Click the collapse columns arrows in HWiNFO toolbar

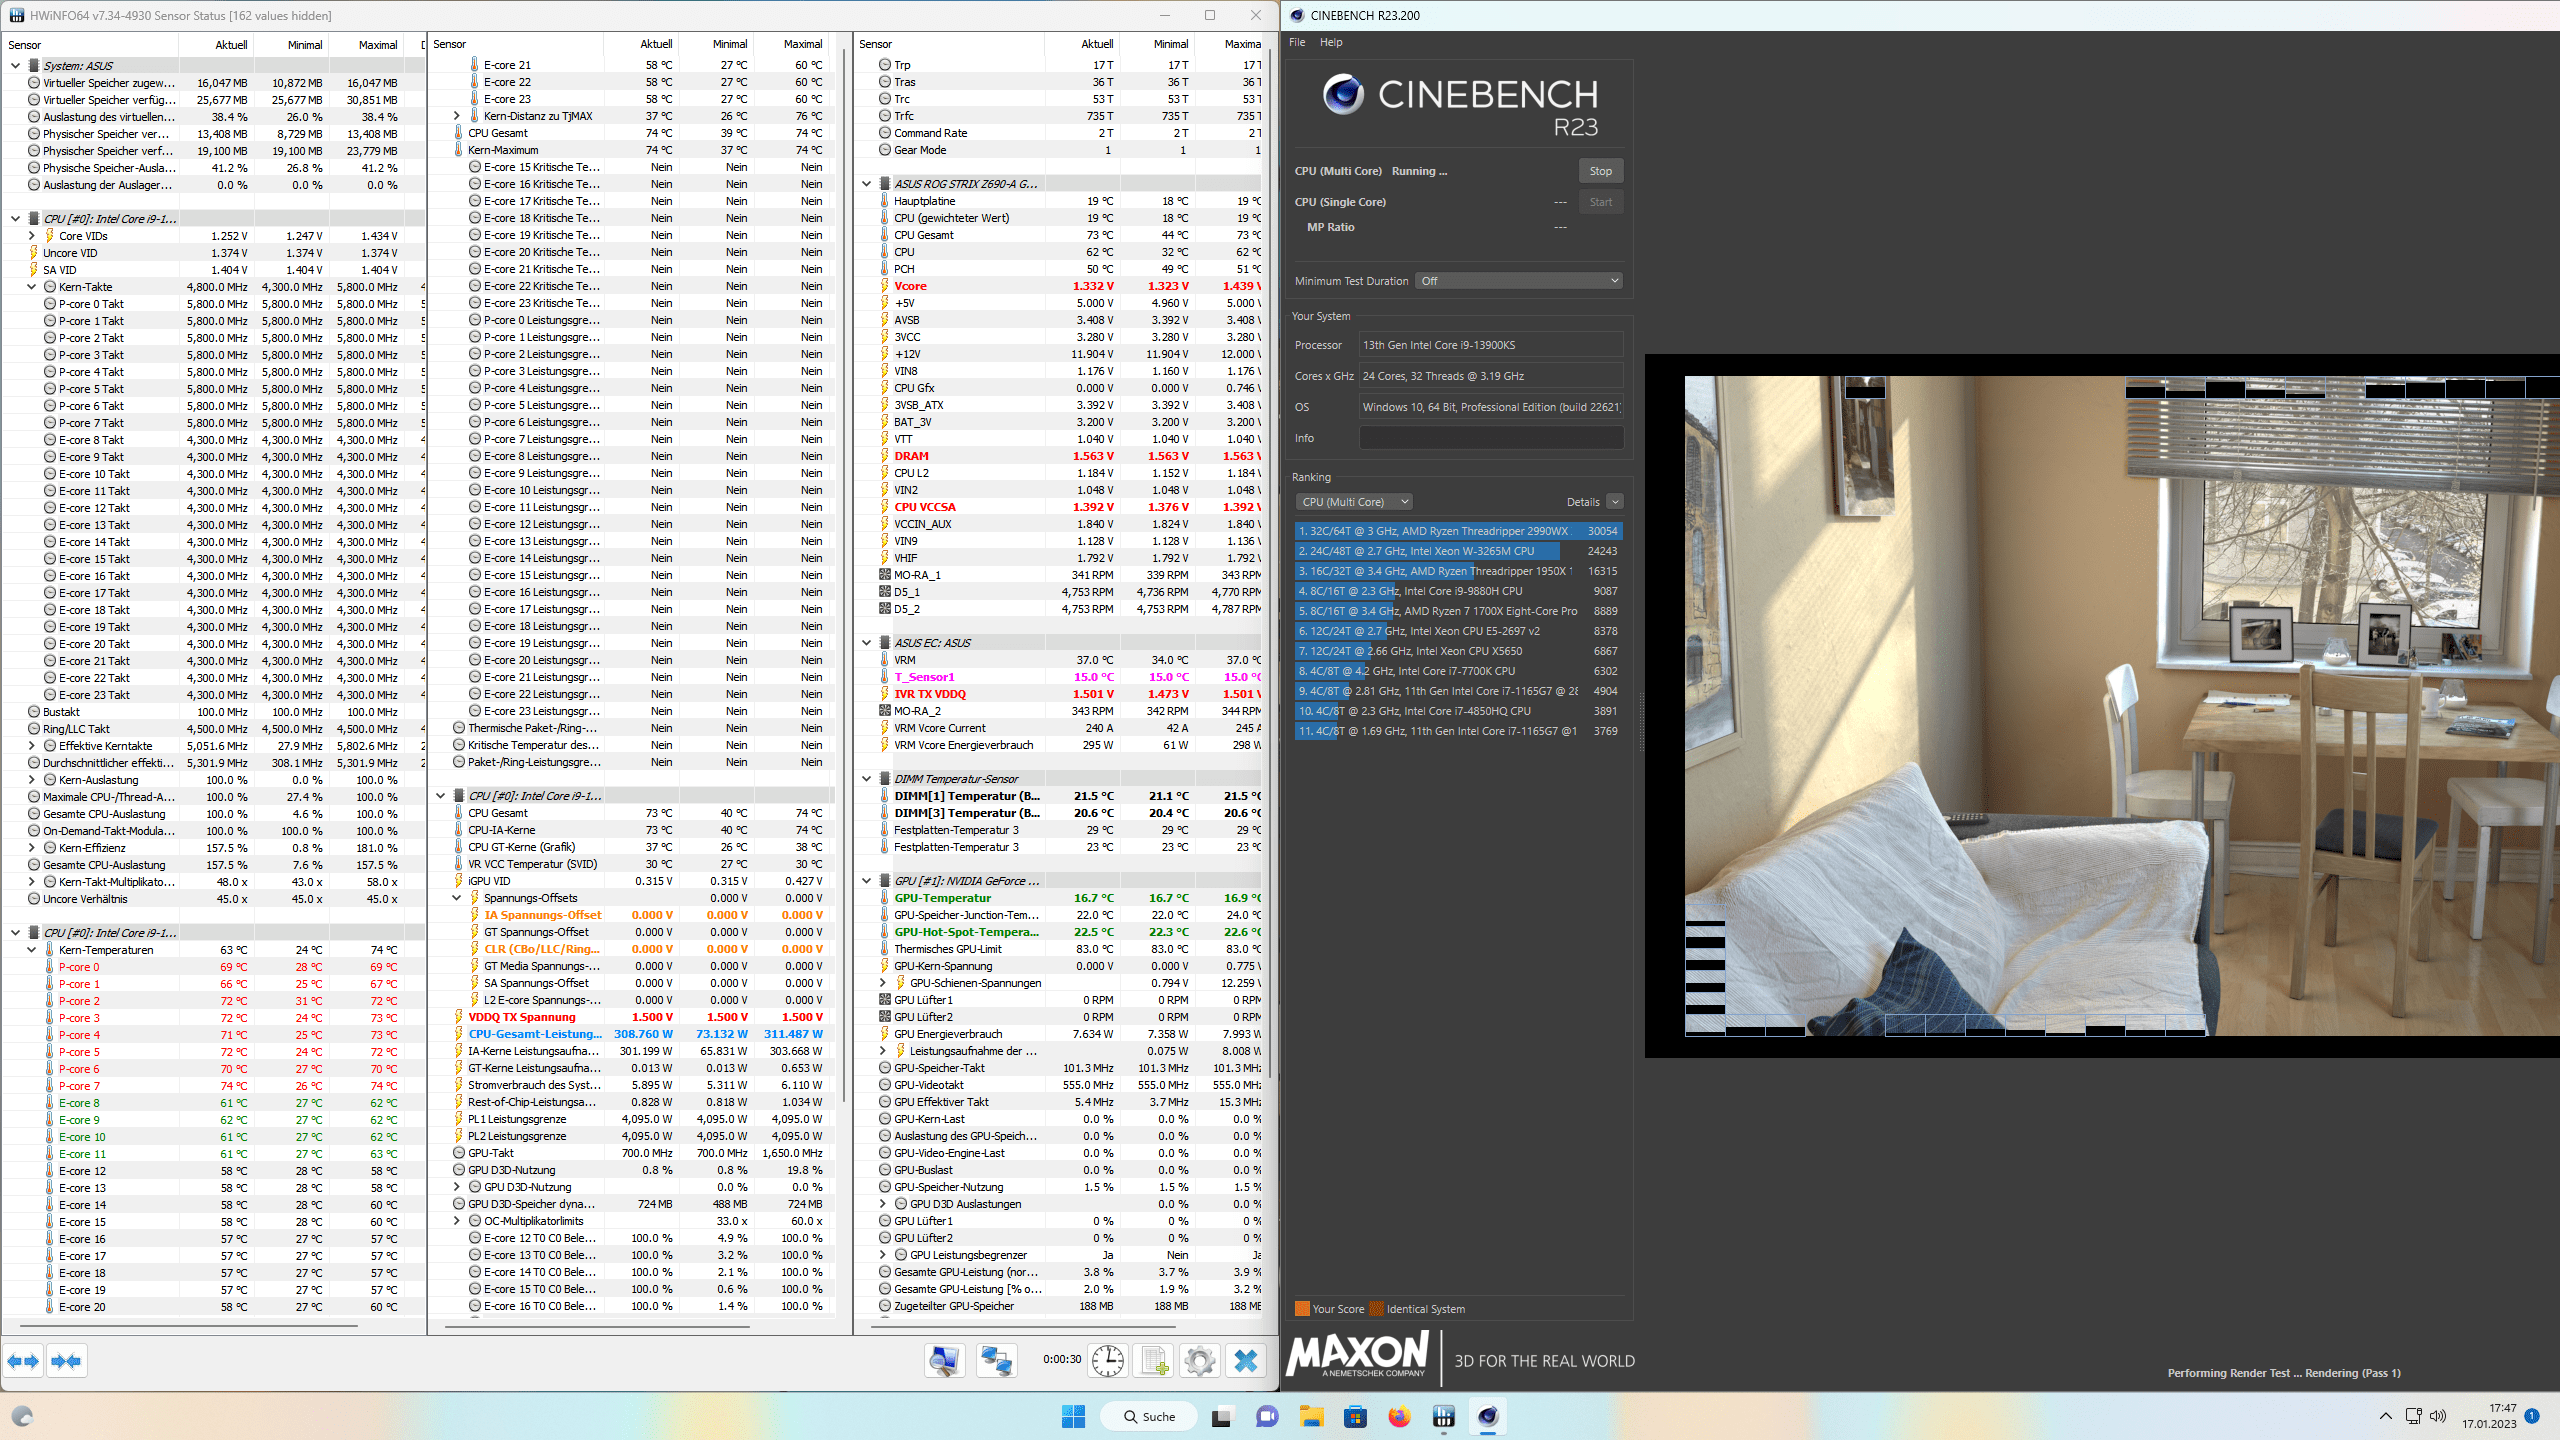coord(66,1361)
